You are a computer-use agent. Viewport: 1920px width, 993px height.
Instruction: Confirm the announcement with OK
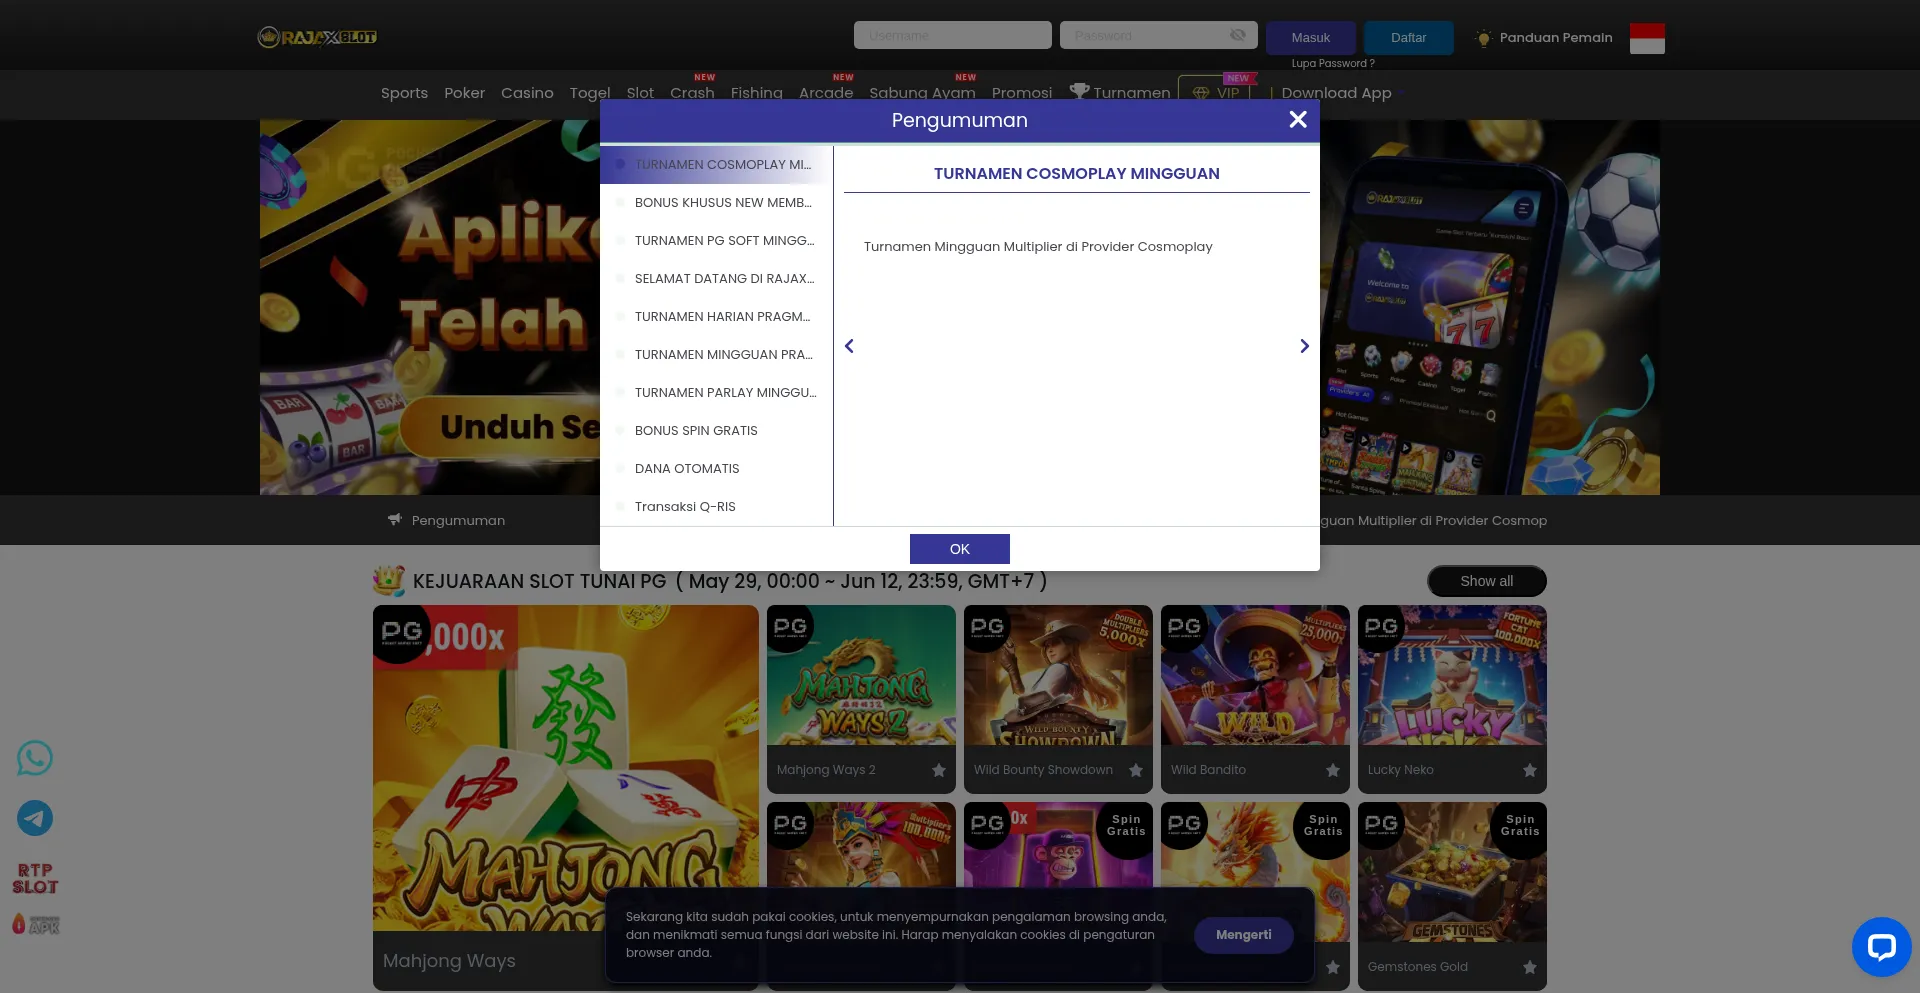coord(960,549)
